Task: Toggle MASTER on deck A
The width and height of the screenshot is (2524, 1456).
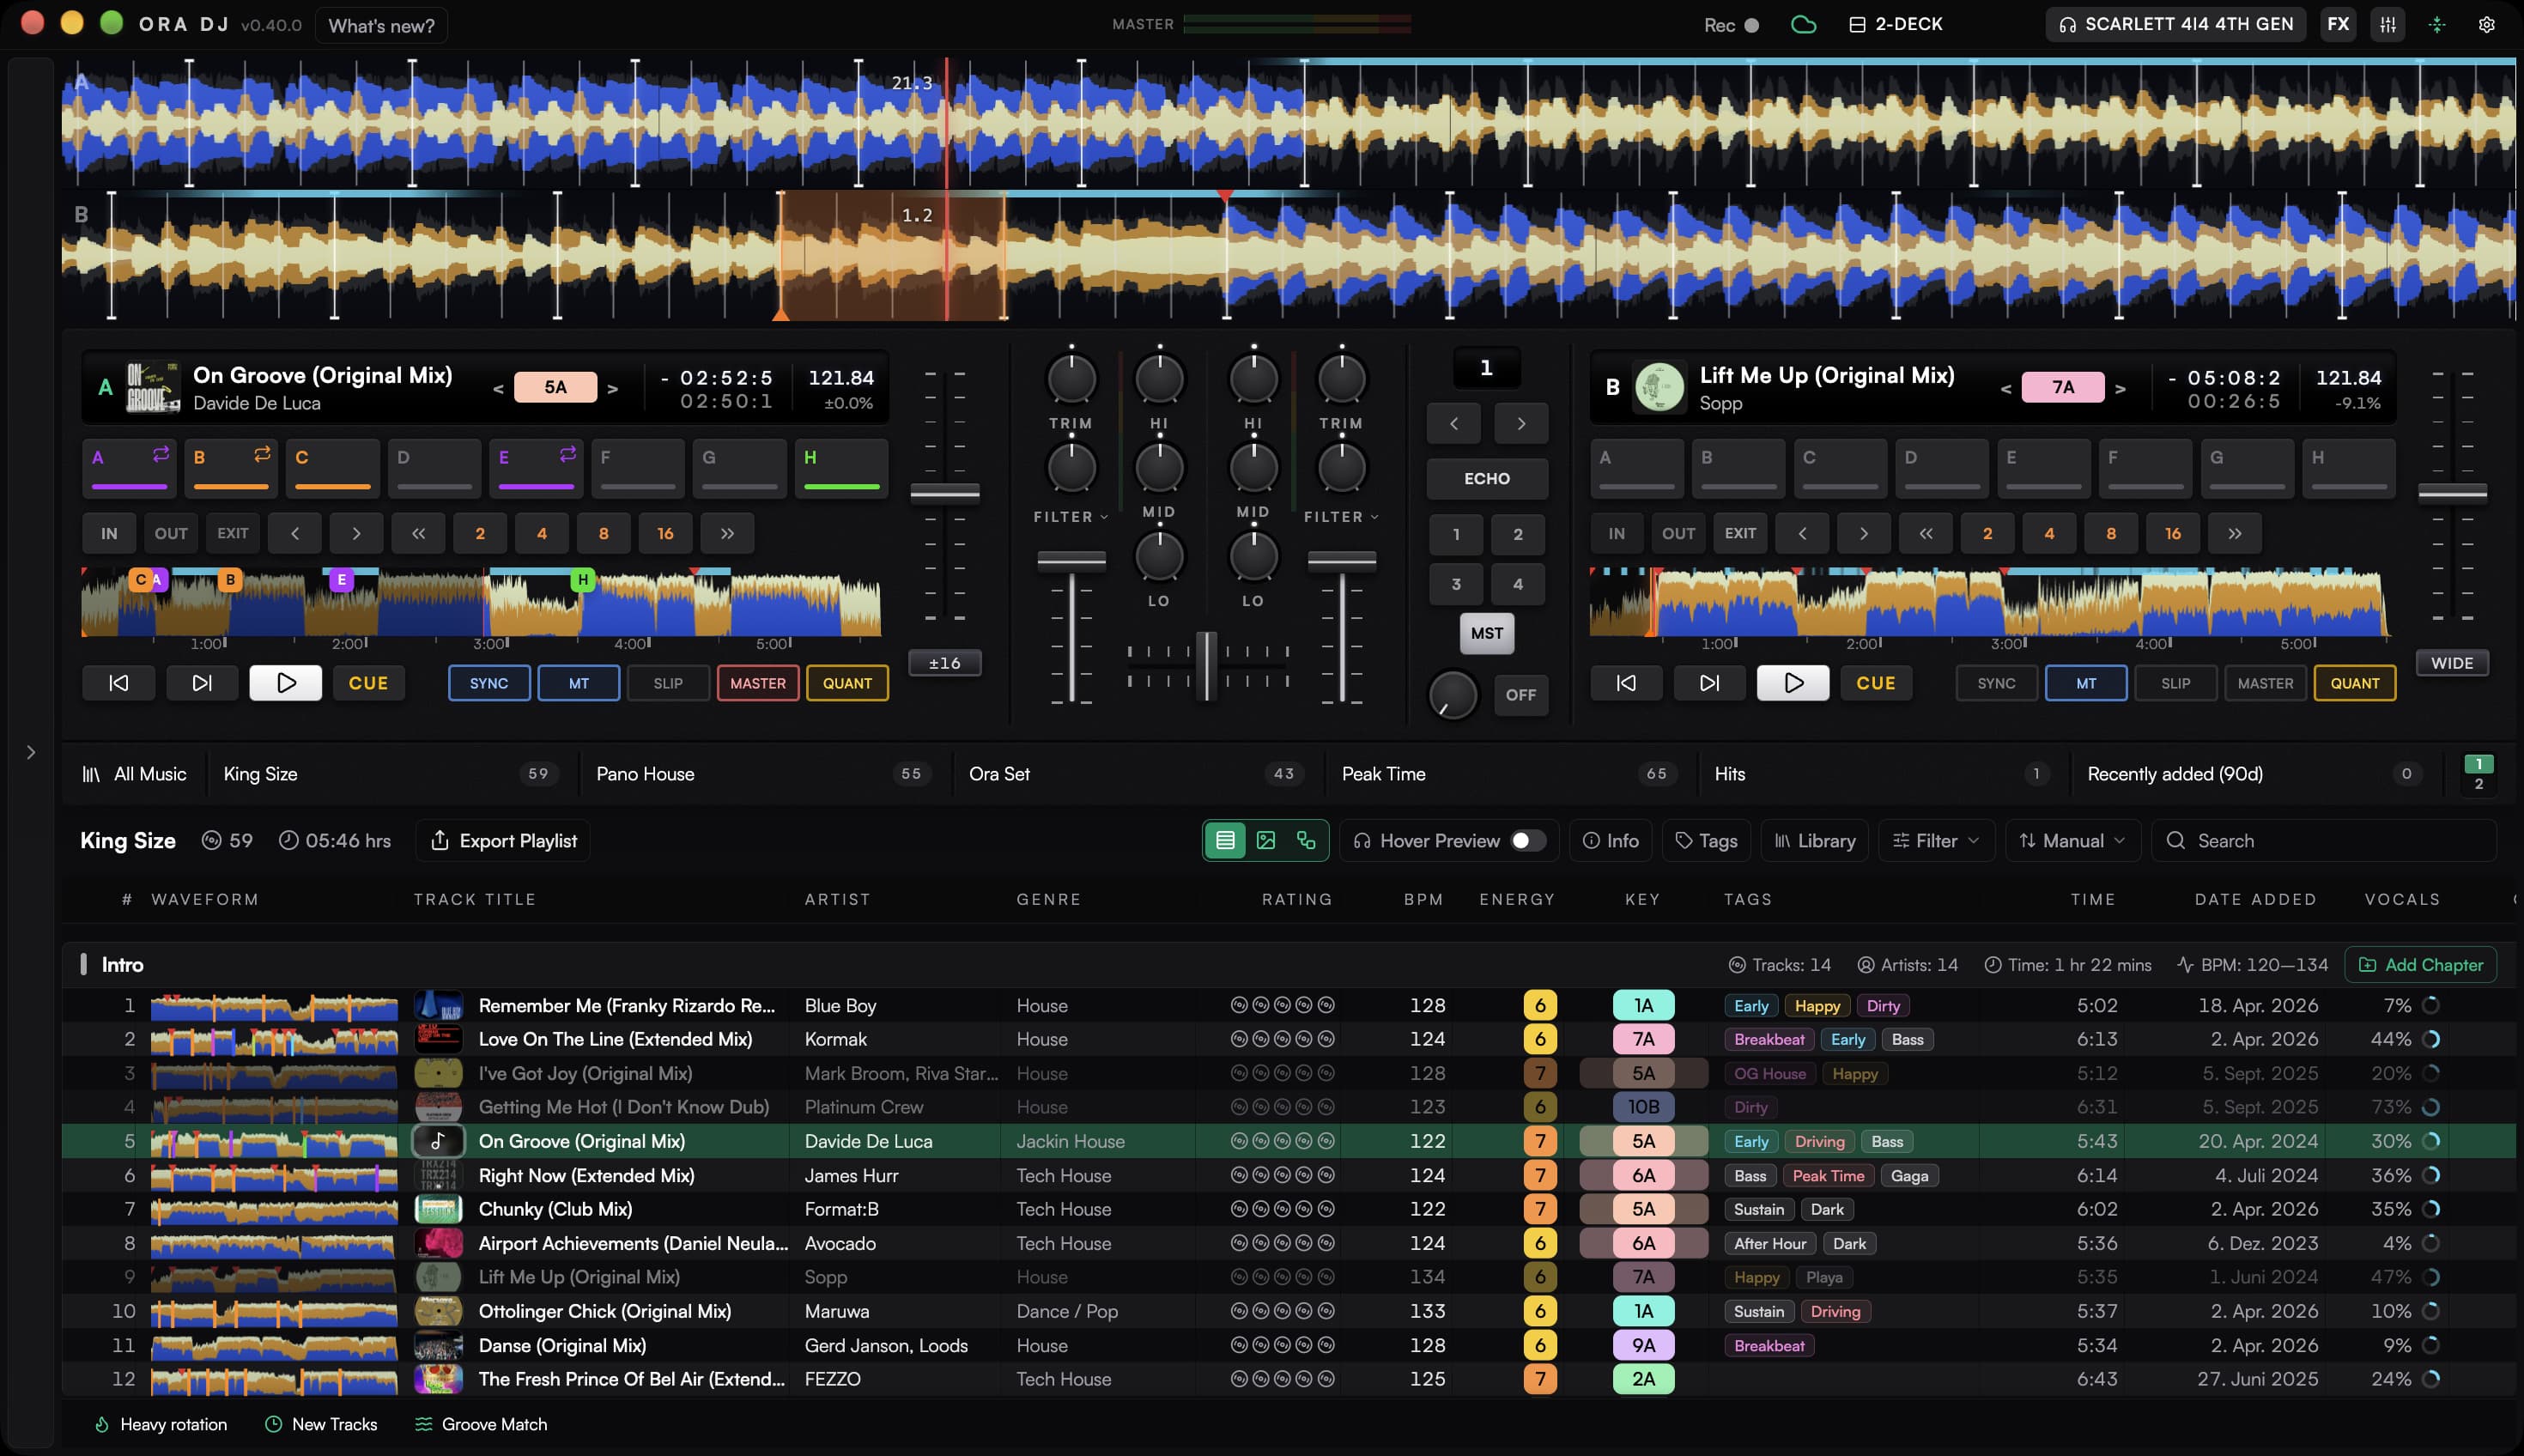Action: (758, 683)
